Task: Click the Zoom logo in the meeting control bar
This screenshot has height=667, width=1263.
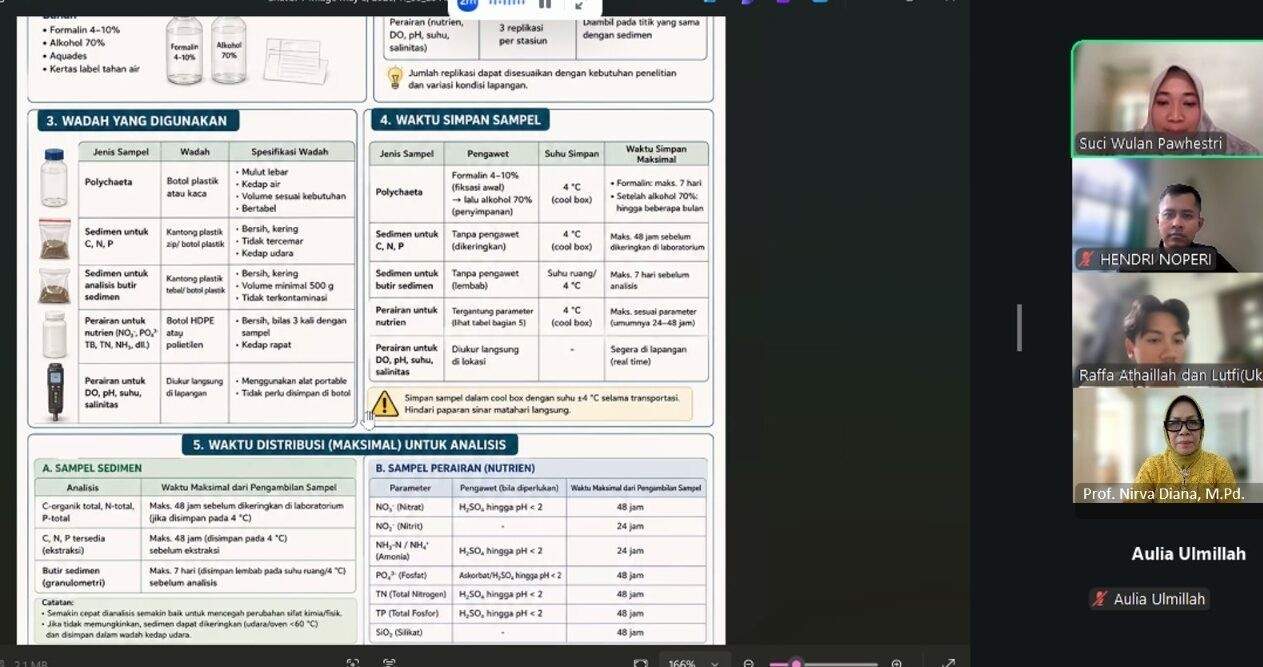Action: [x=469, y=5]
